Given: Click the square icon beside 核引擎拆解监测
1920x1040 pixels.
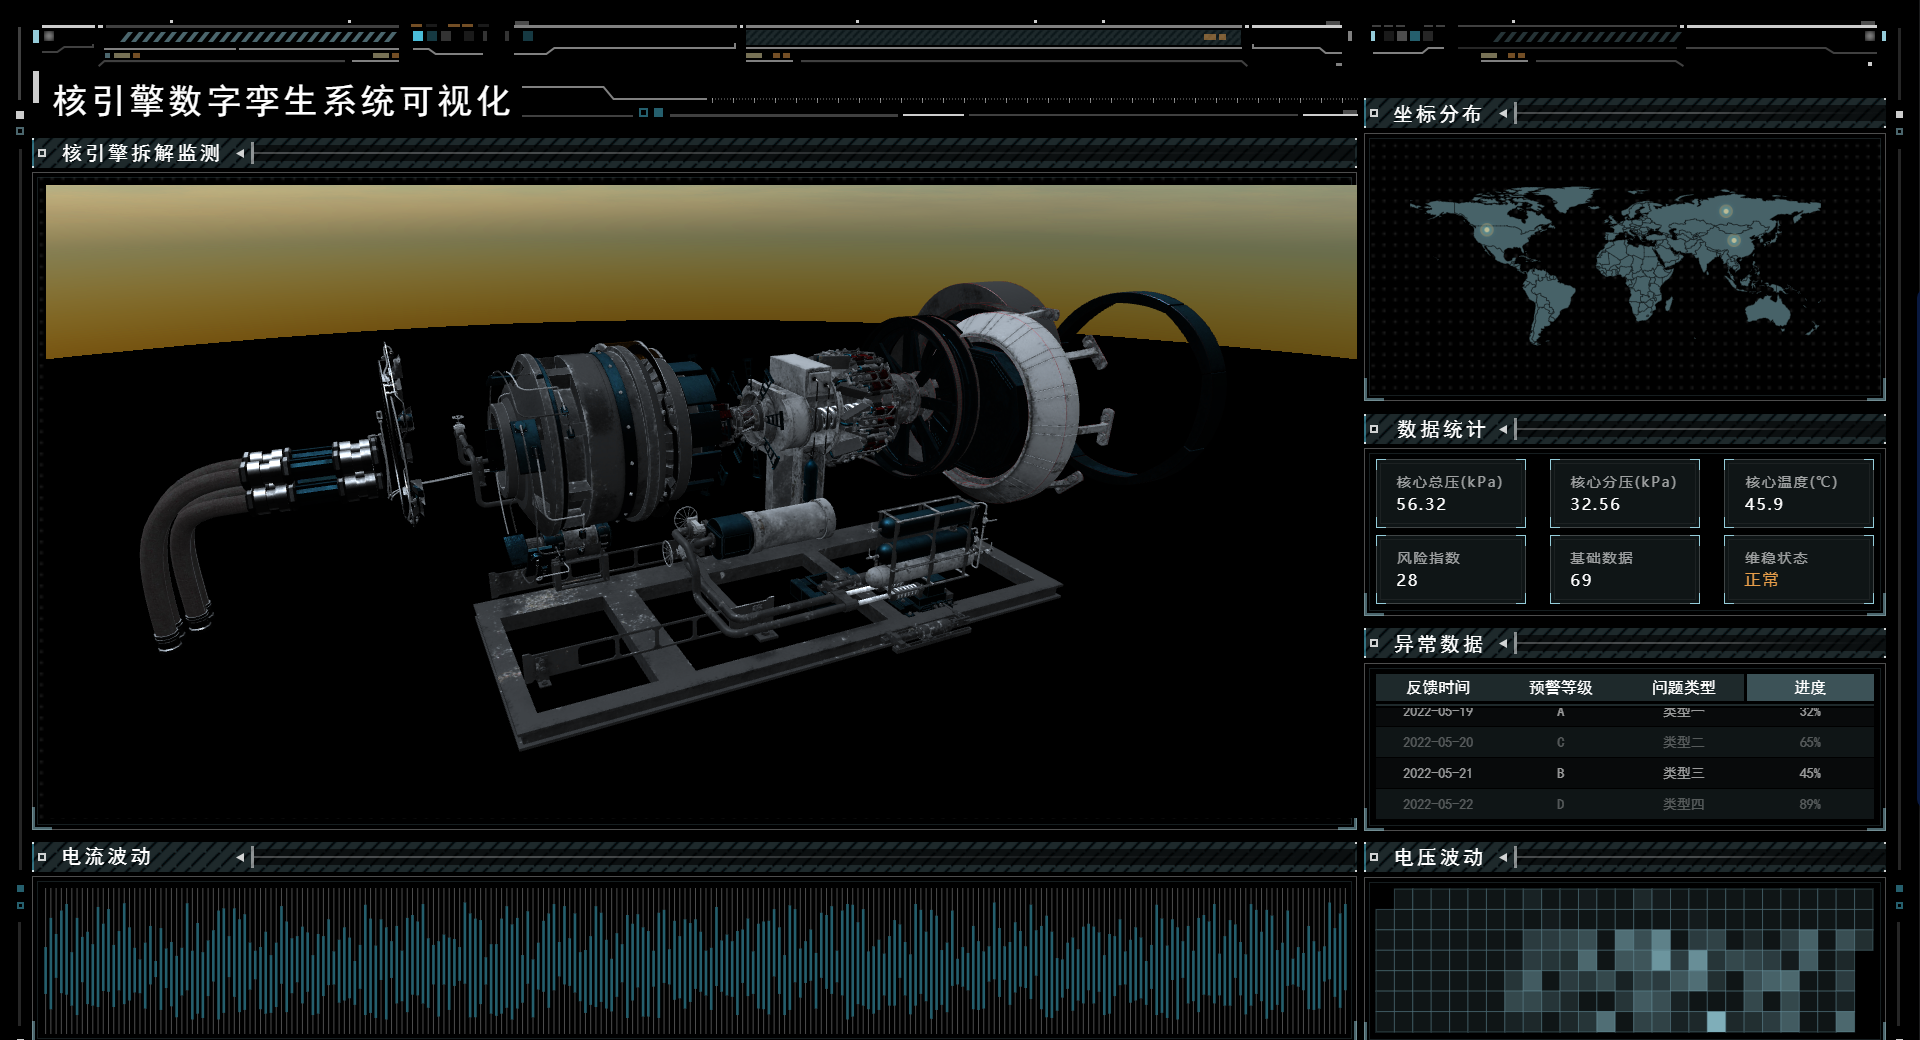Looking at the screenshot, I should [x=42, y=154].
